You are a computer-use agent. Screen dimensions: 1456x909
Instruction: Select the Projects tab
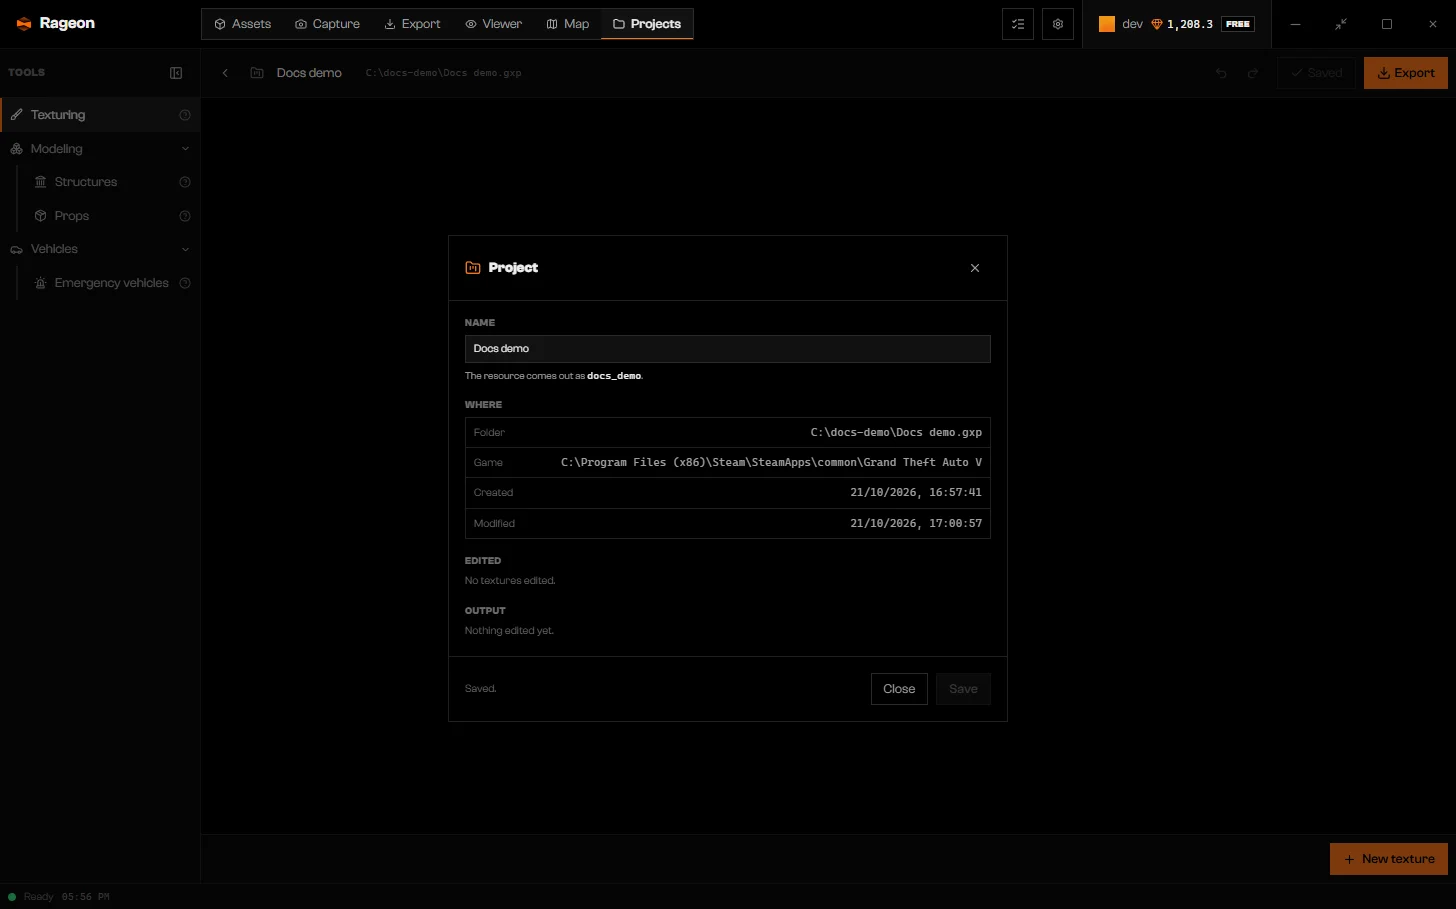pos(647,24)
